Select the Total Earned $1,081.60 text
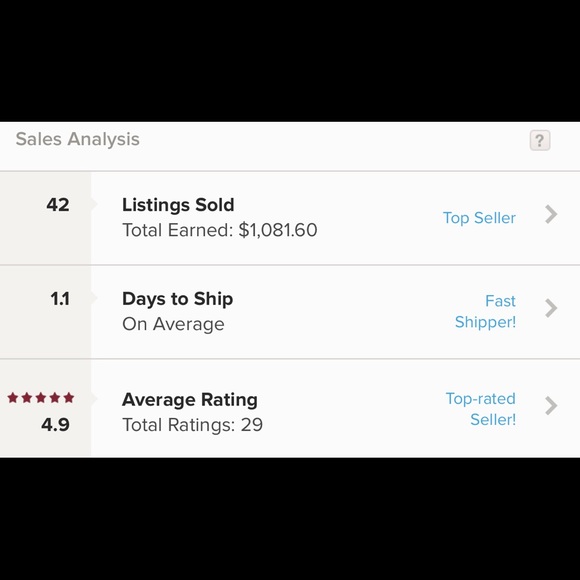580x580 pixels. point(220,230)
